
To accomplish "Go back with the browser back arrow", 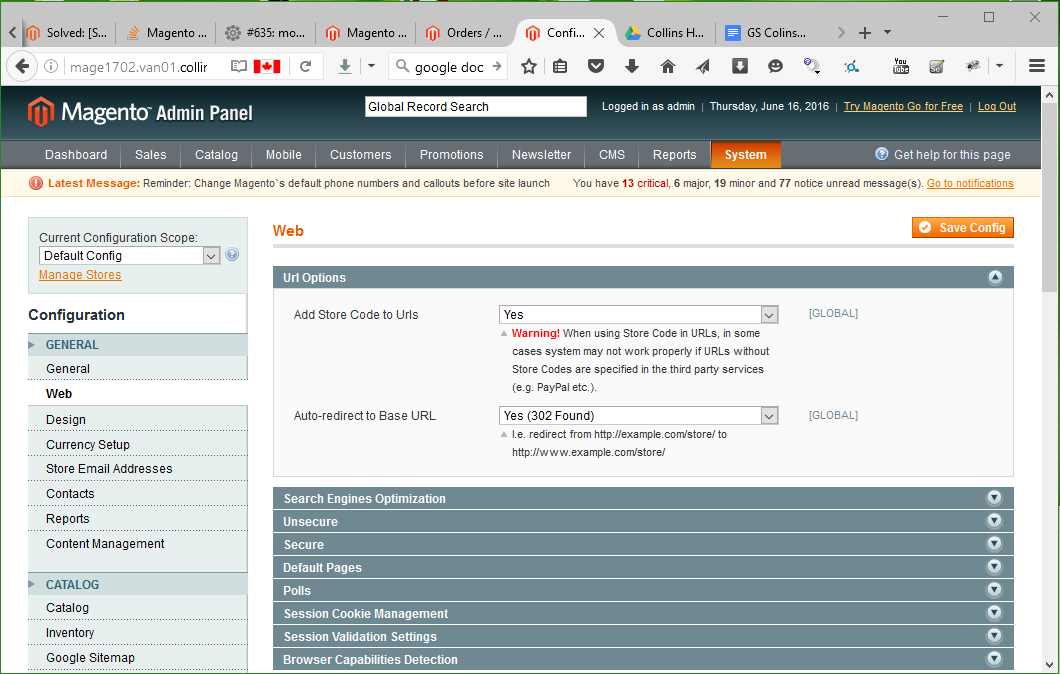I will click(22, 66).
